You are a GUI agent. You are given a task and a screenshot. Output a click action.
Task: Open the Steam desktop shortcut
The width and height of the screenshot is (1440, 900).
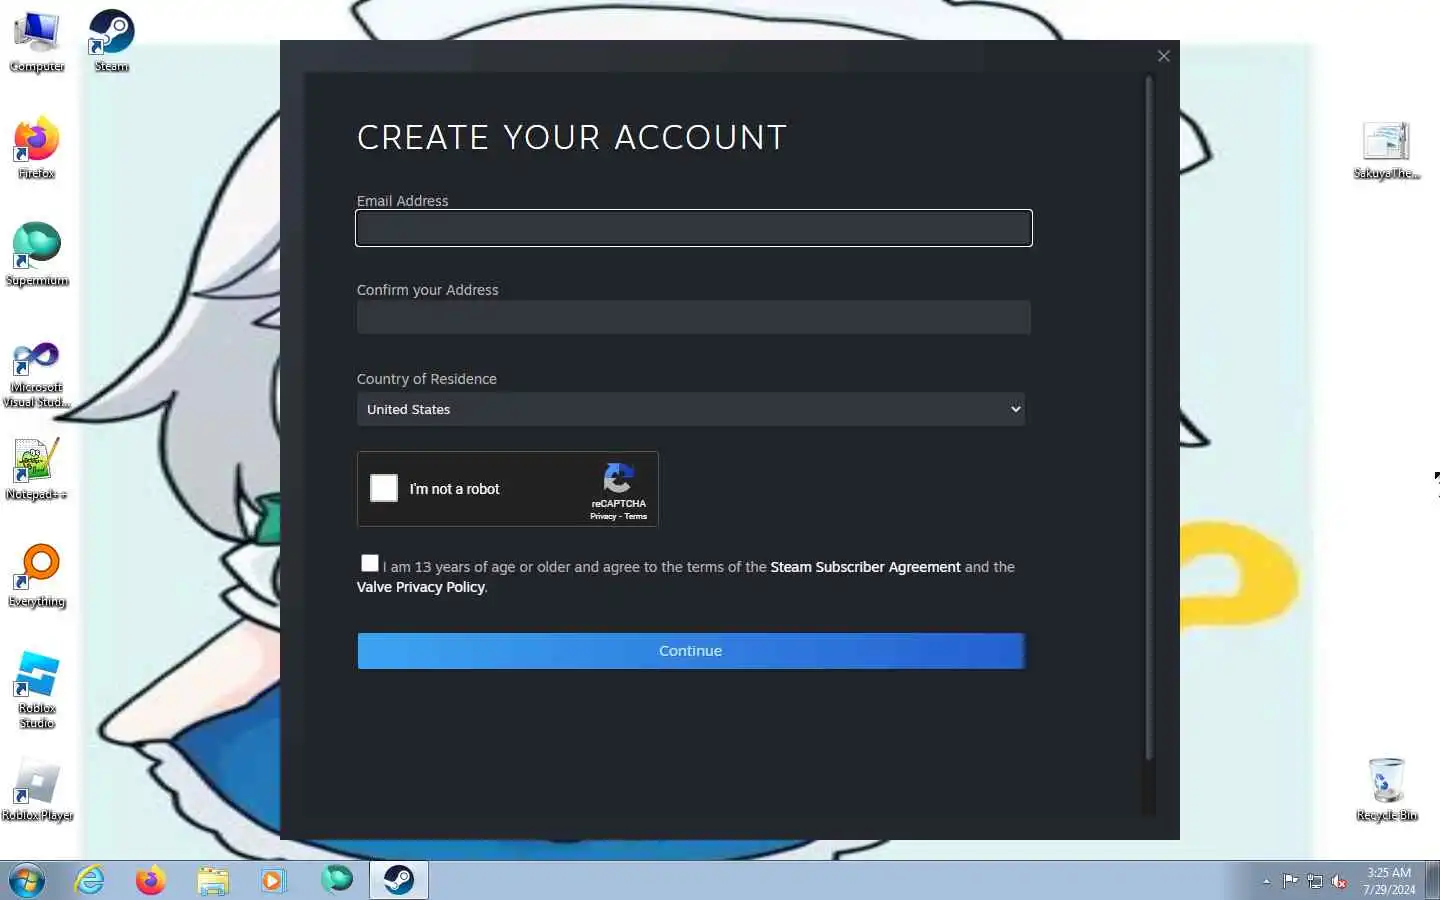point(111,42)
